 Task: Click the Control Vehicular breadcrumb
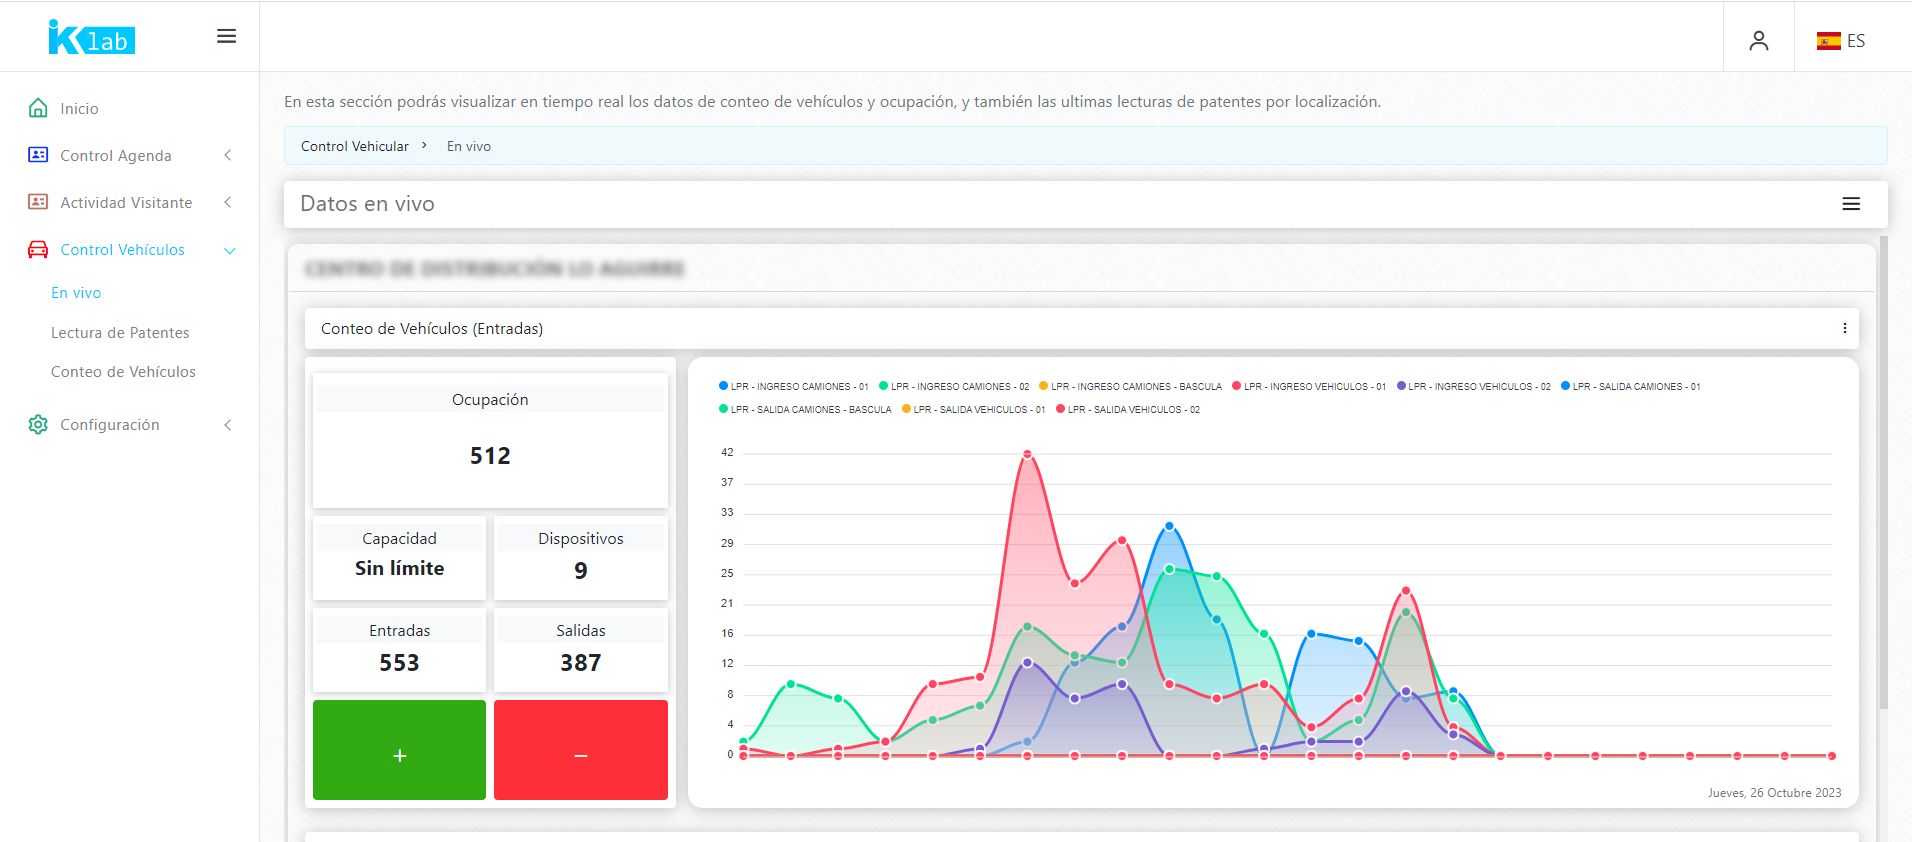pyautogui.click(x=355, y=146)
